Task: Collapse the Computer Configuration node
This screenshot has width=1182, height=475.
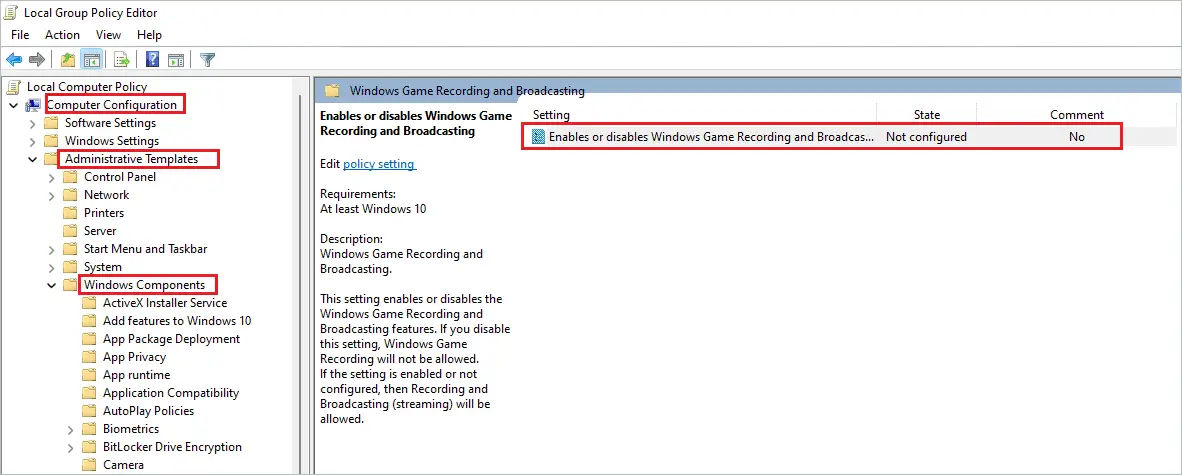Action: coord(14,105)
